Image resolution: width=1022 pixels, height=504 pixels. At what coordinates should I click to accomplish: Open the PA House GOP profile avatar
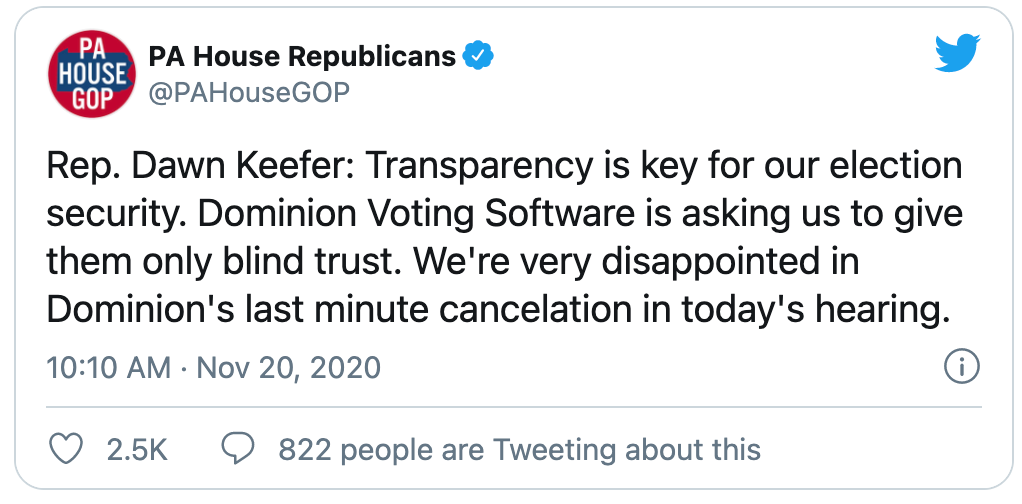click(91, 74)
